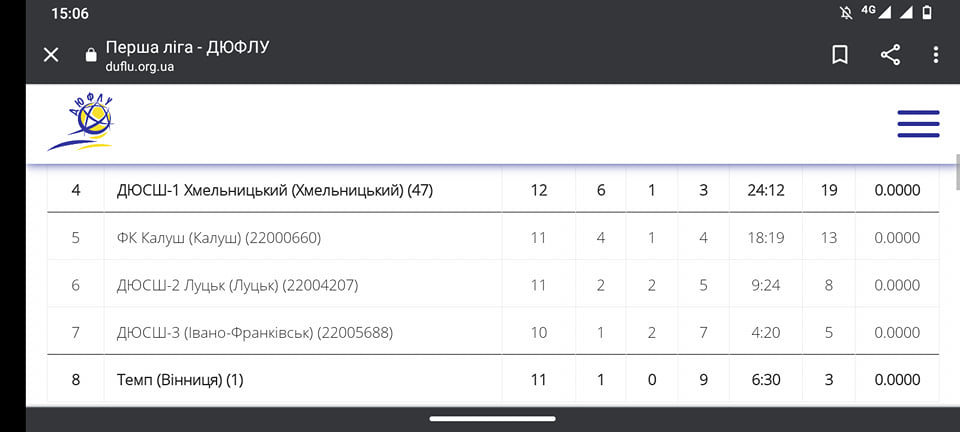Tap the site security lock icon
This screenshot has width=960, height=432.
[91, 55]
